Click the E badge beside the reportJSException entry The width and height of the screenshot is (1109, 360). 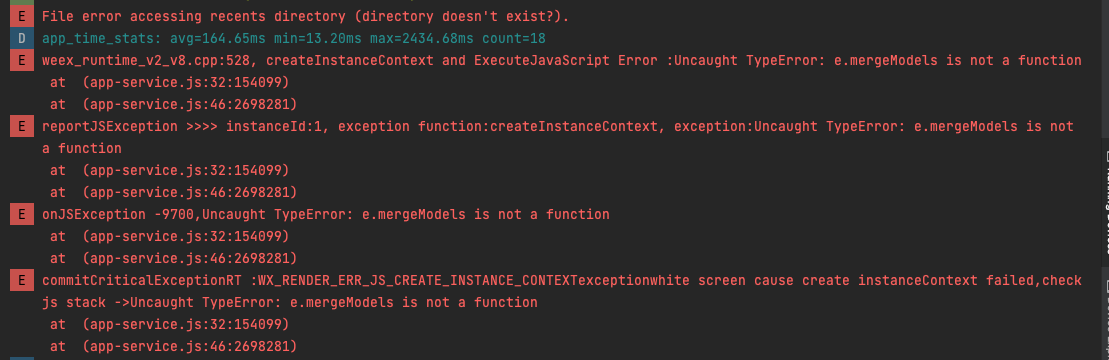tap(22, 127)
